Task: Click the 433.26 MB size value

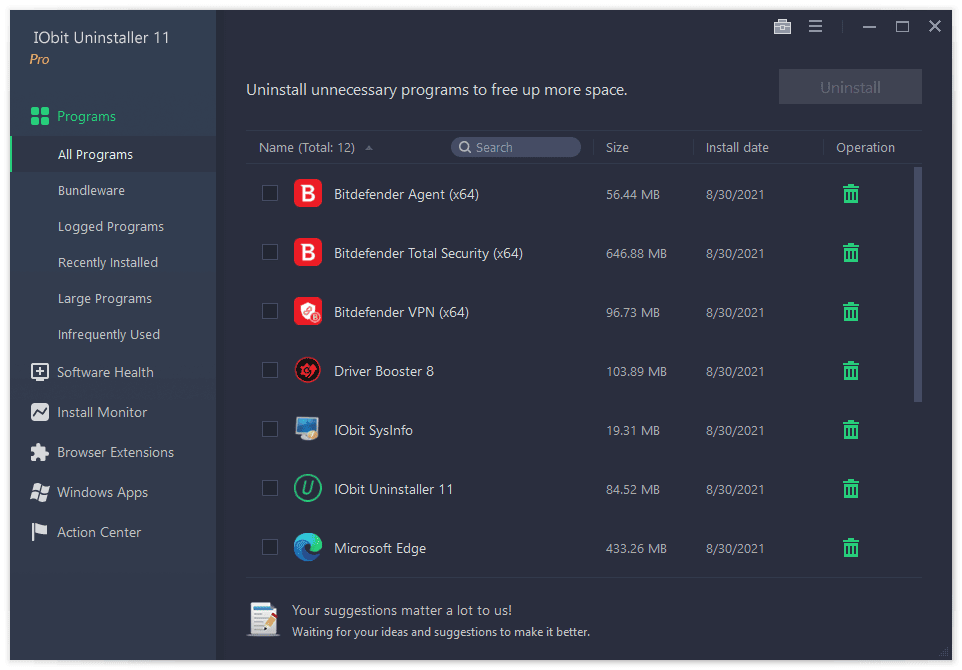Action: point(636,548)
